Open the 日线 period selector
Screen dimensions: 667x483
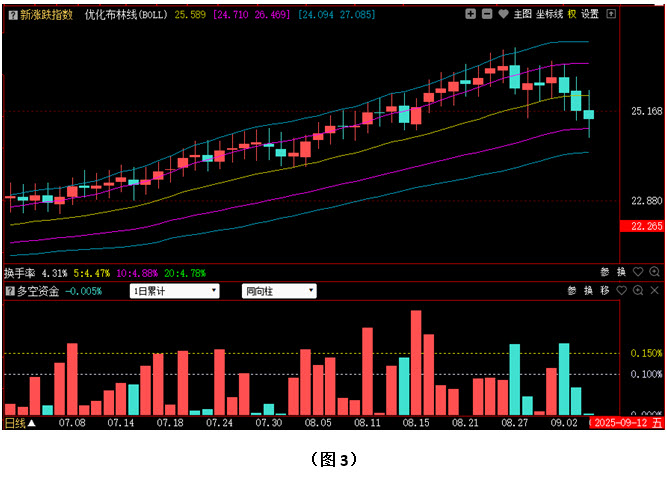pos(20,423)
